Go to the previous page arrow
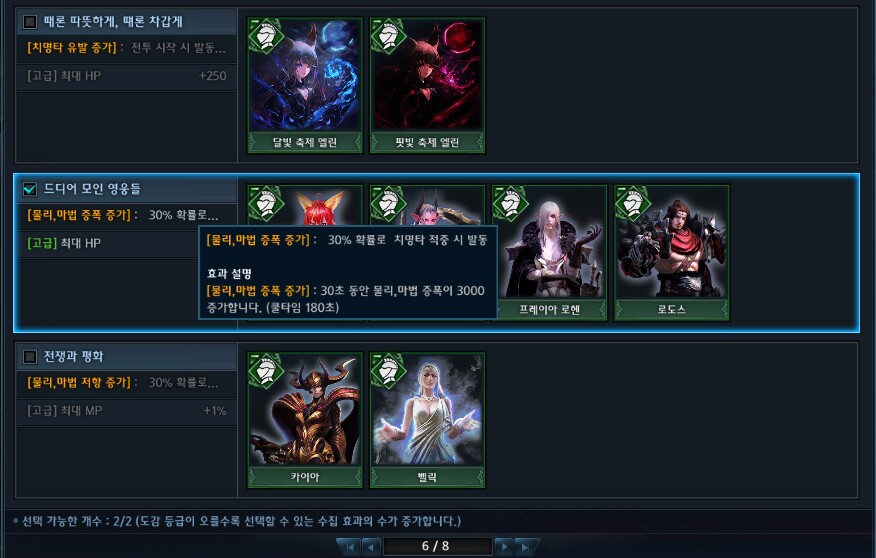This screenshot has height=558, width=876. point(372,546)
